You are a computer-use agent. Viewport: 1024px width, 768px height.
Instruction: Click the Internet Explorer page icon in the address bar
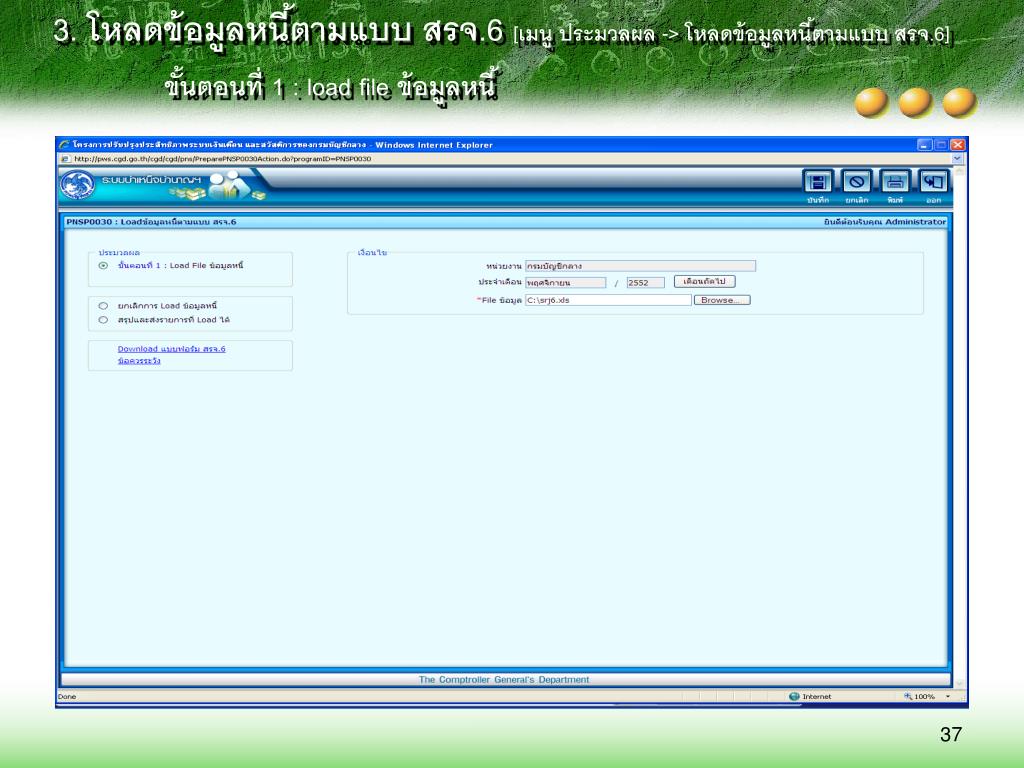coord(65,159)
